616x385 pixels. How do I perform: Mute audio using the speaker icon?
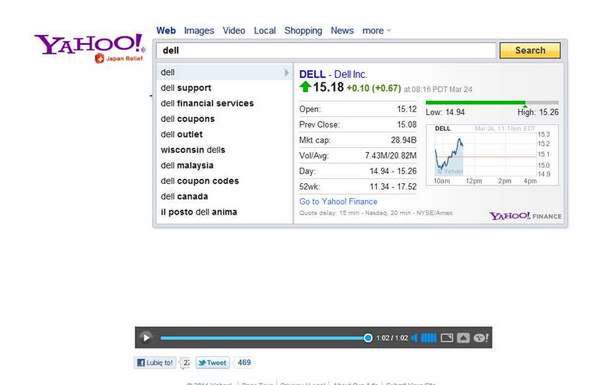coord(414,338)
